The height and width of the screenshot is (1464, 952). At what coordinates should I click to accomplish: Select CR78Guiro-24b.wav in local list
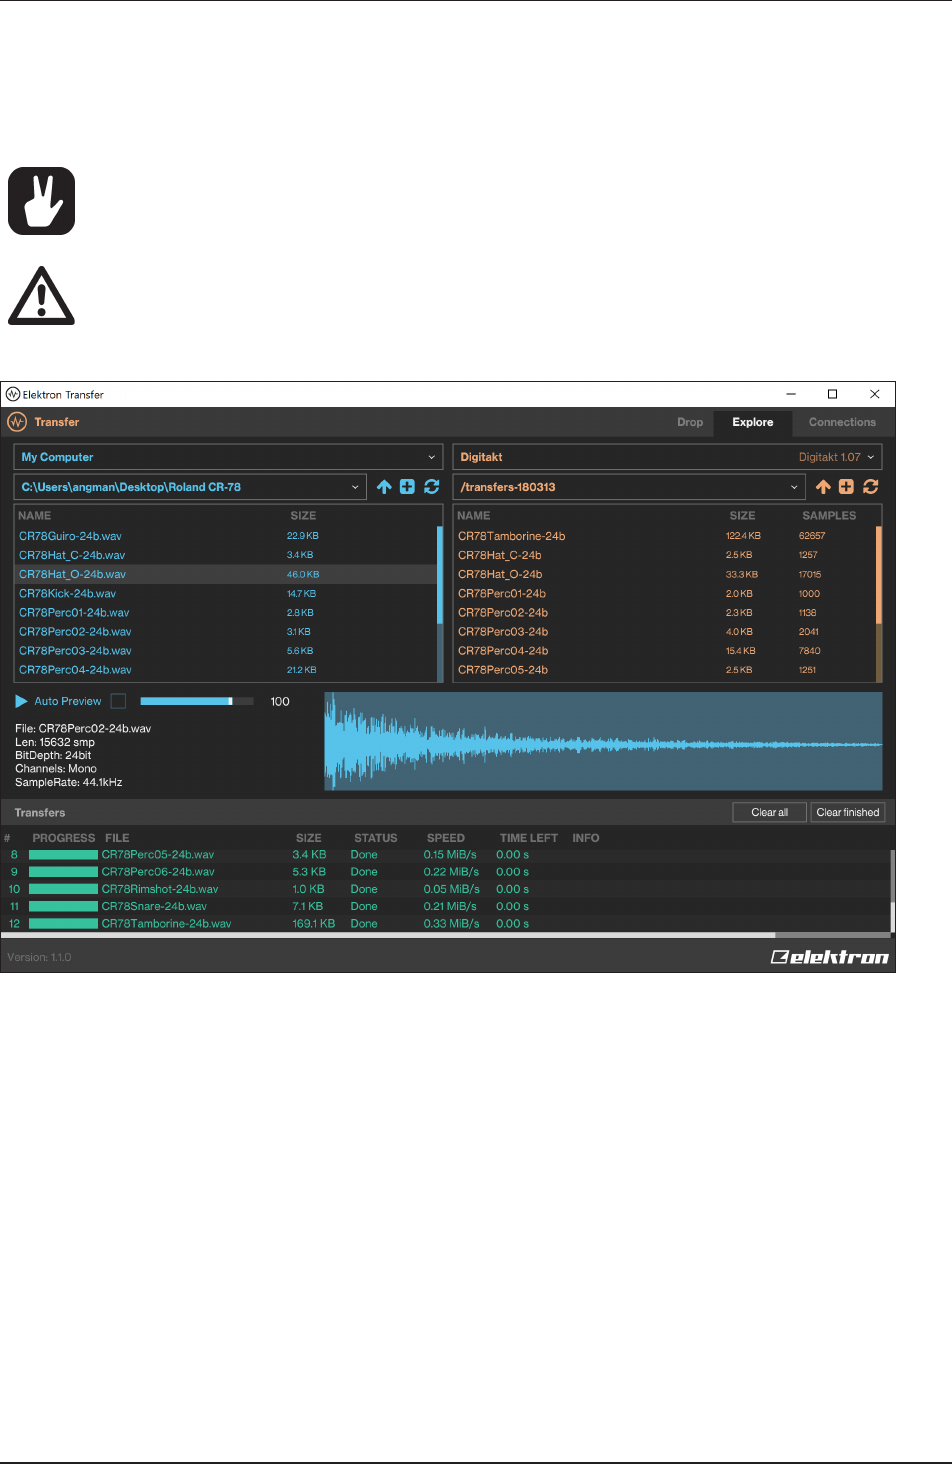[x=225, y=536]
